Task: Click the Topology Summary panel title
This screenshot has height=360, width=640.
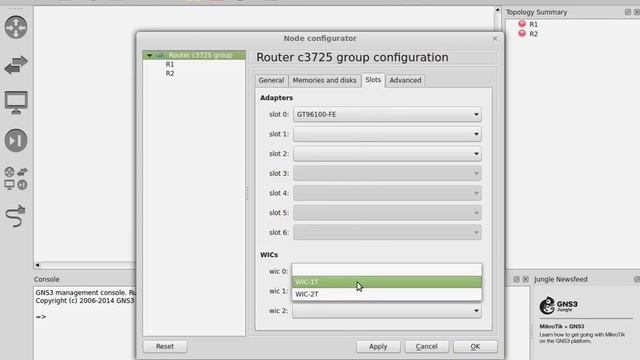Action: tap(537, 12)
